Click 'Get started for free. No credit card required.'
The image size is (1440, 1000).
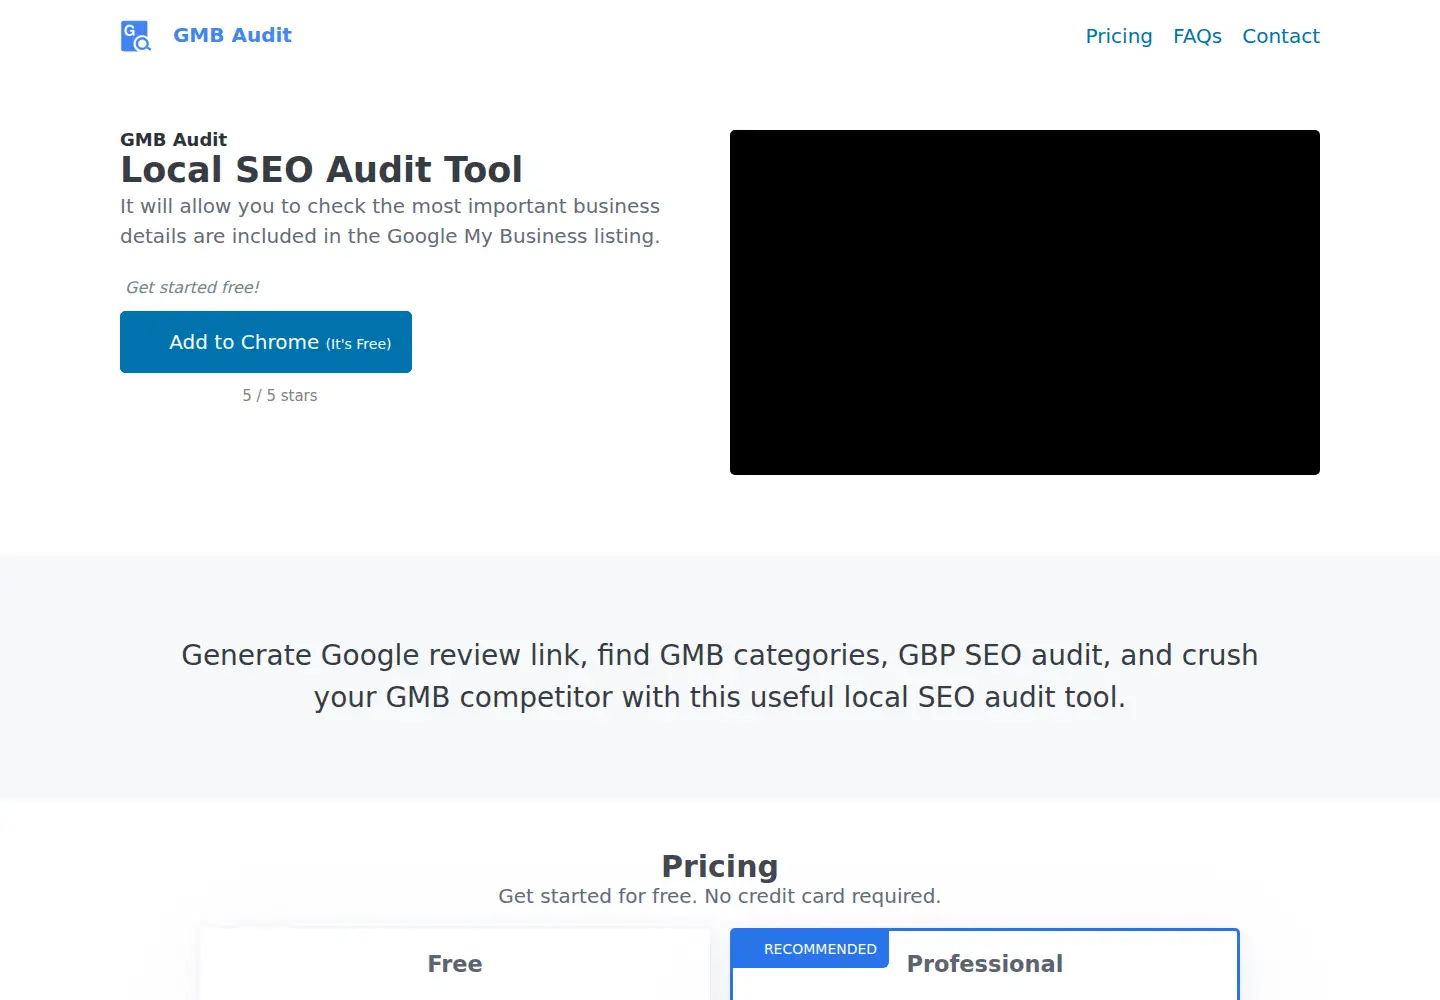tap(720, 896)
